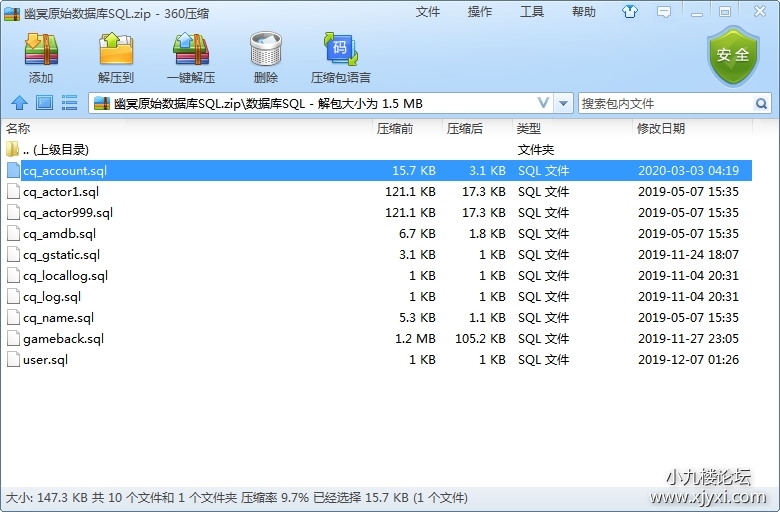This screenshot has height=512, width=780.
Task: Switch to the large icon view
Action: point(44,103)
